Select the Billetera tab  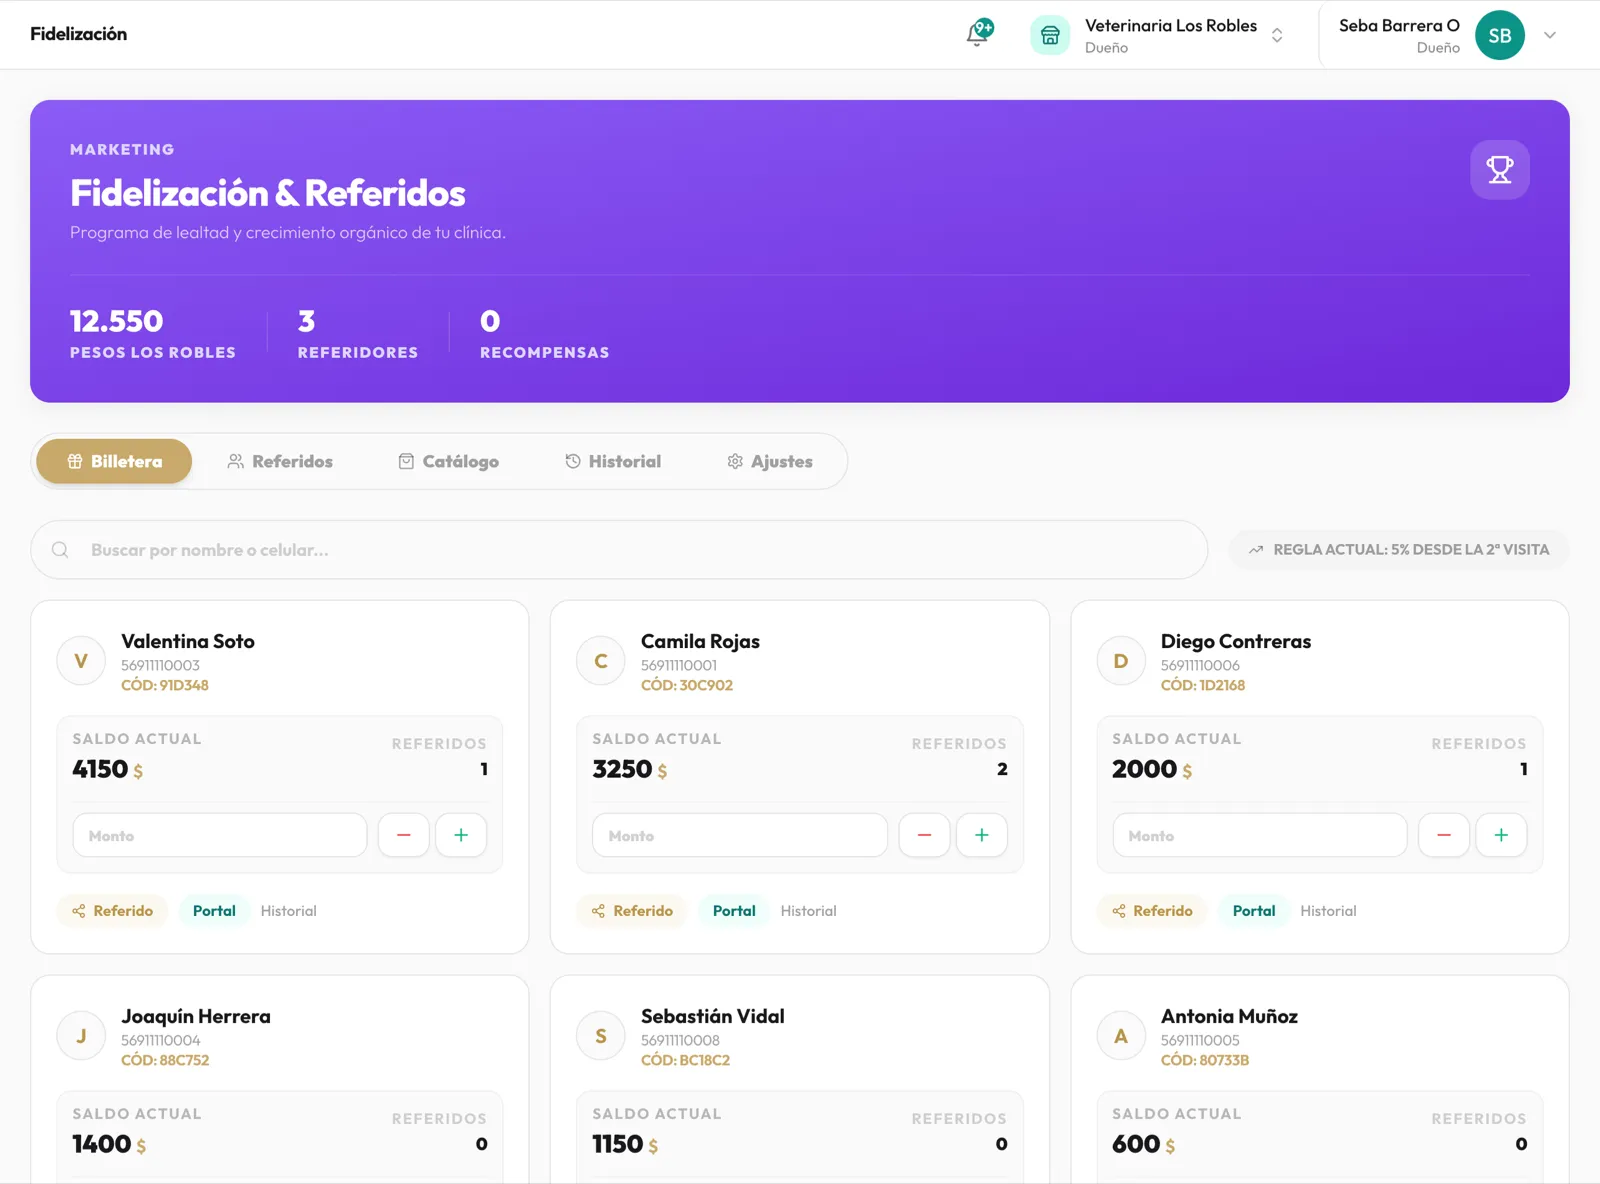pyautogui.click(x=114, y=461)
